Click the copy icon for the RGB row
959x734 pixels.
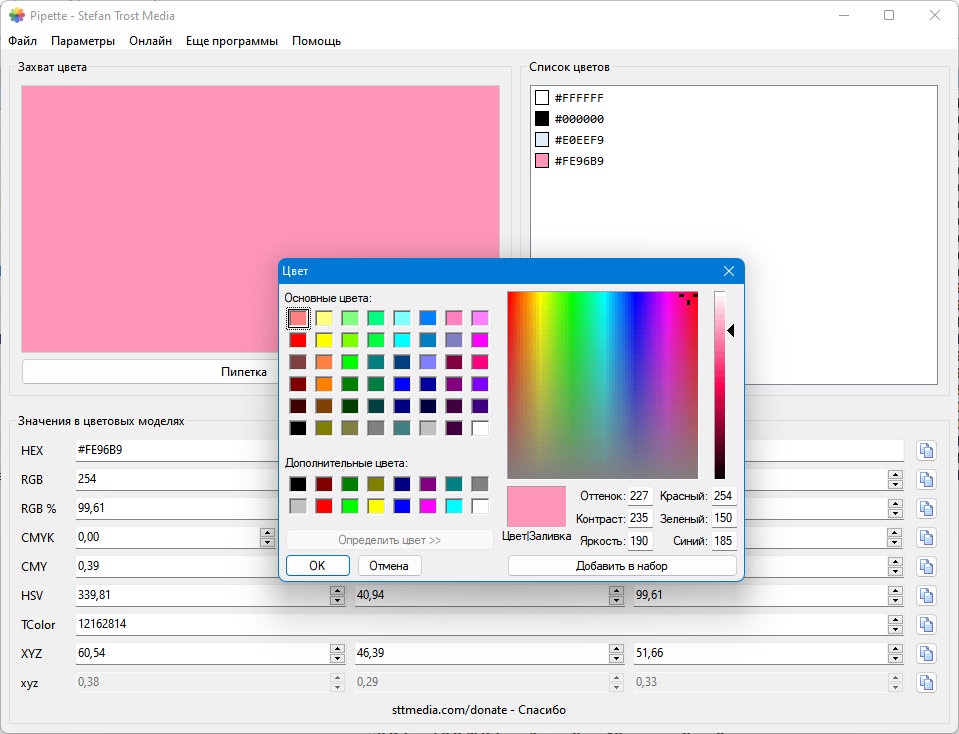[927, 480]
